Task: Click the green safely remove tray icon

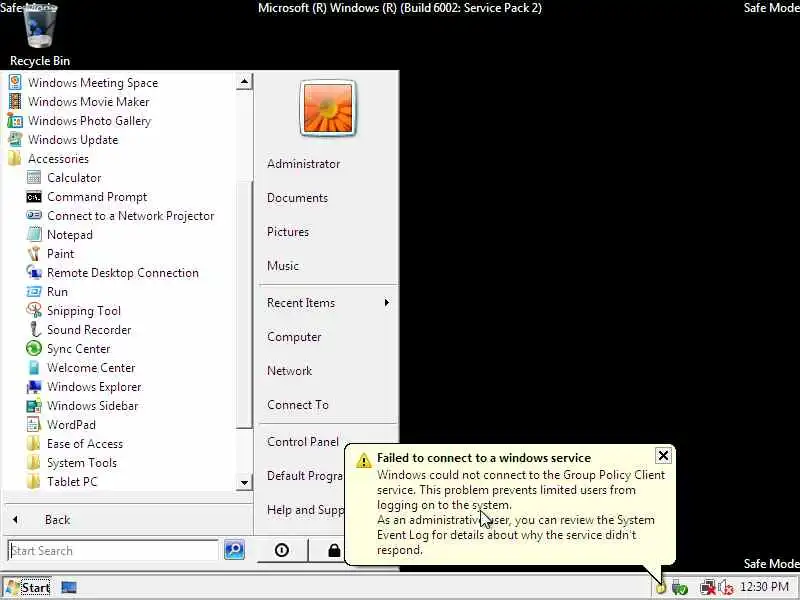Action: 680,588
